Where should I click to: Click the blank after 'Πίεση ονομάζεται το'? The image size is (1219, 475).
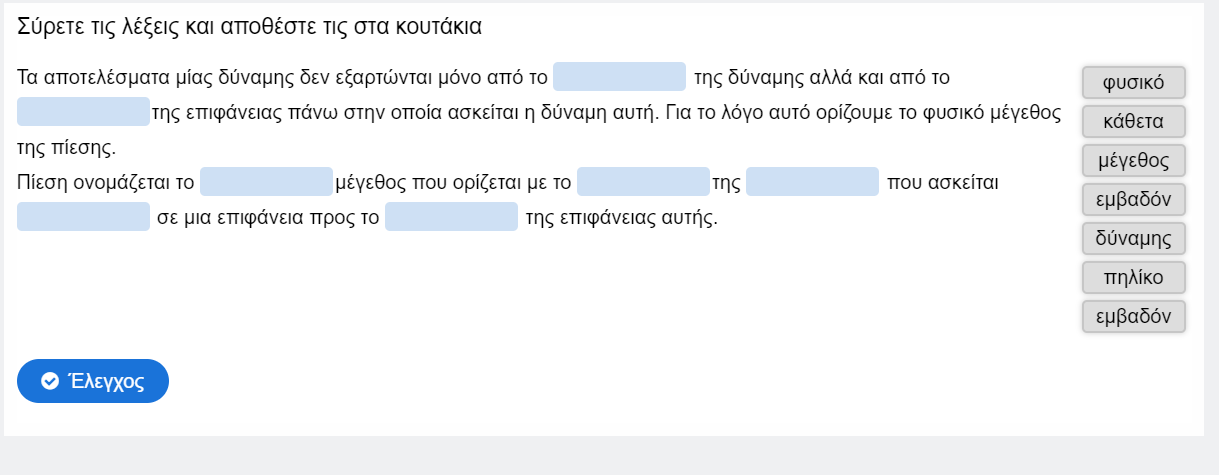point(266,182)
